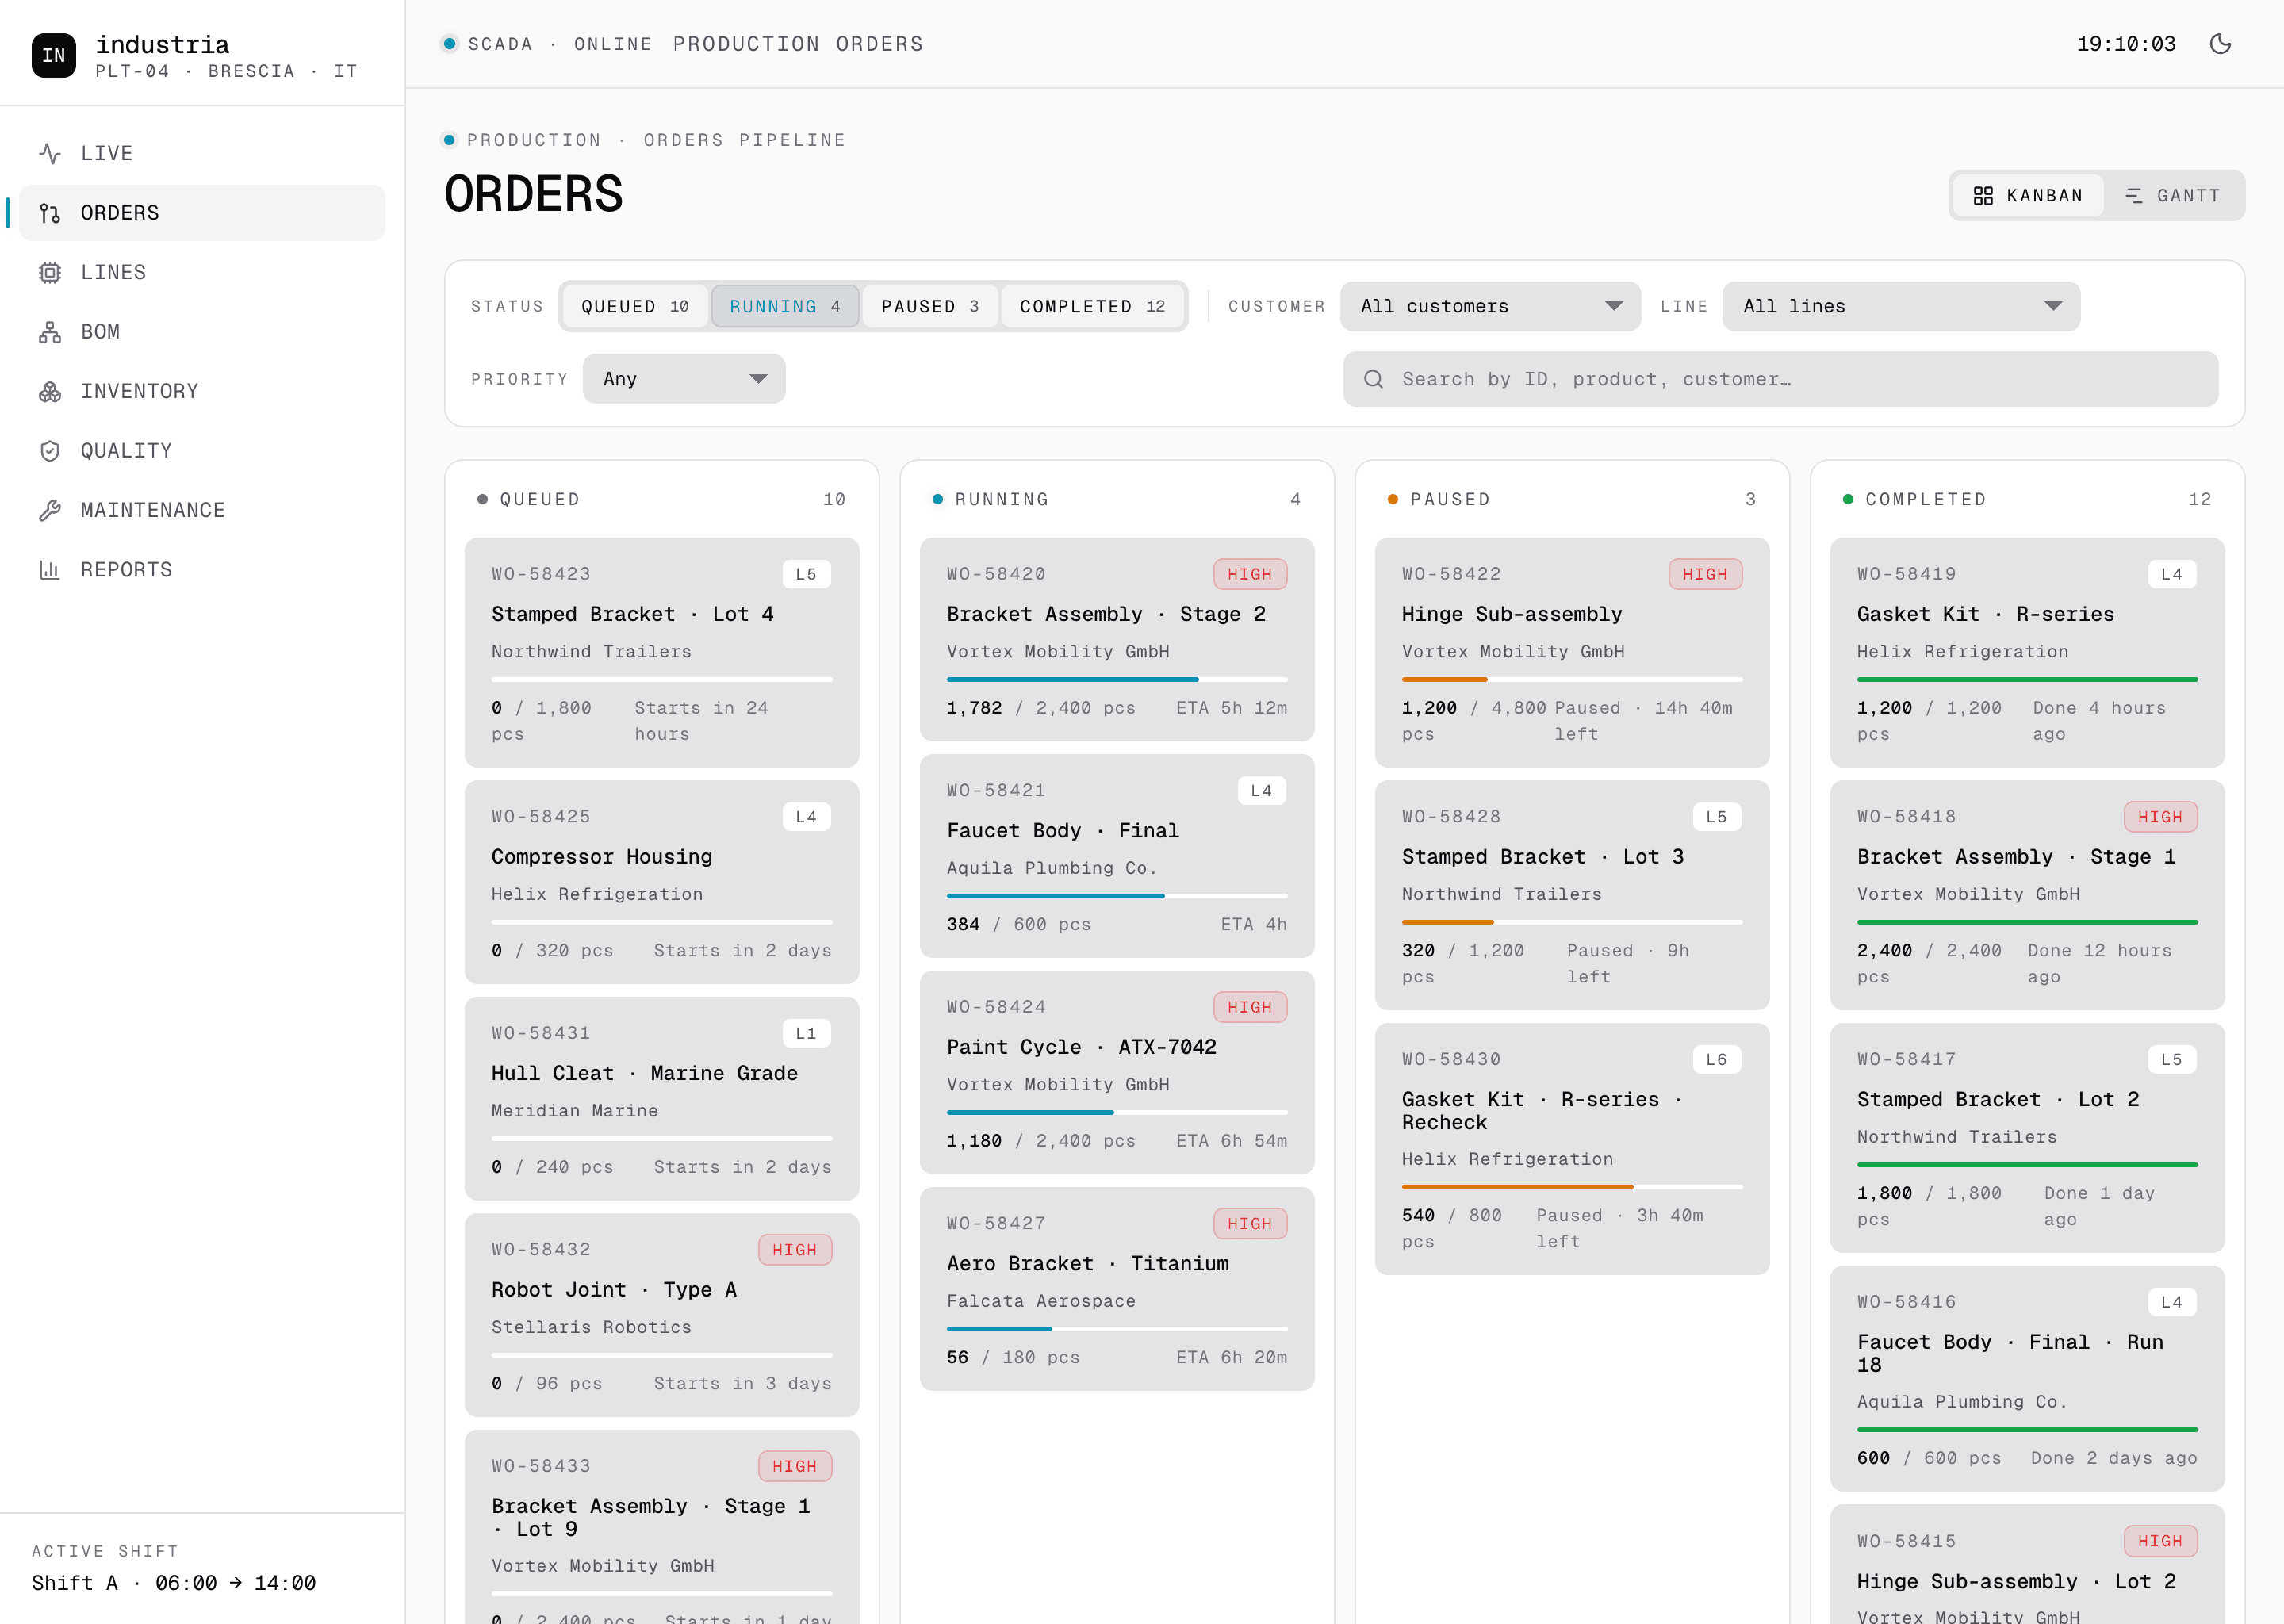Click the L4 badge on WO-58419
The width and height of the screenshot is (2284, 1624).
2172,574
